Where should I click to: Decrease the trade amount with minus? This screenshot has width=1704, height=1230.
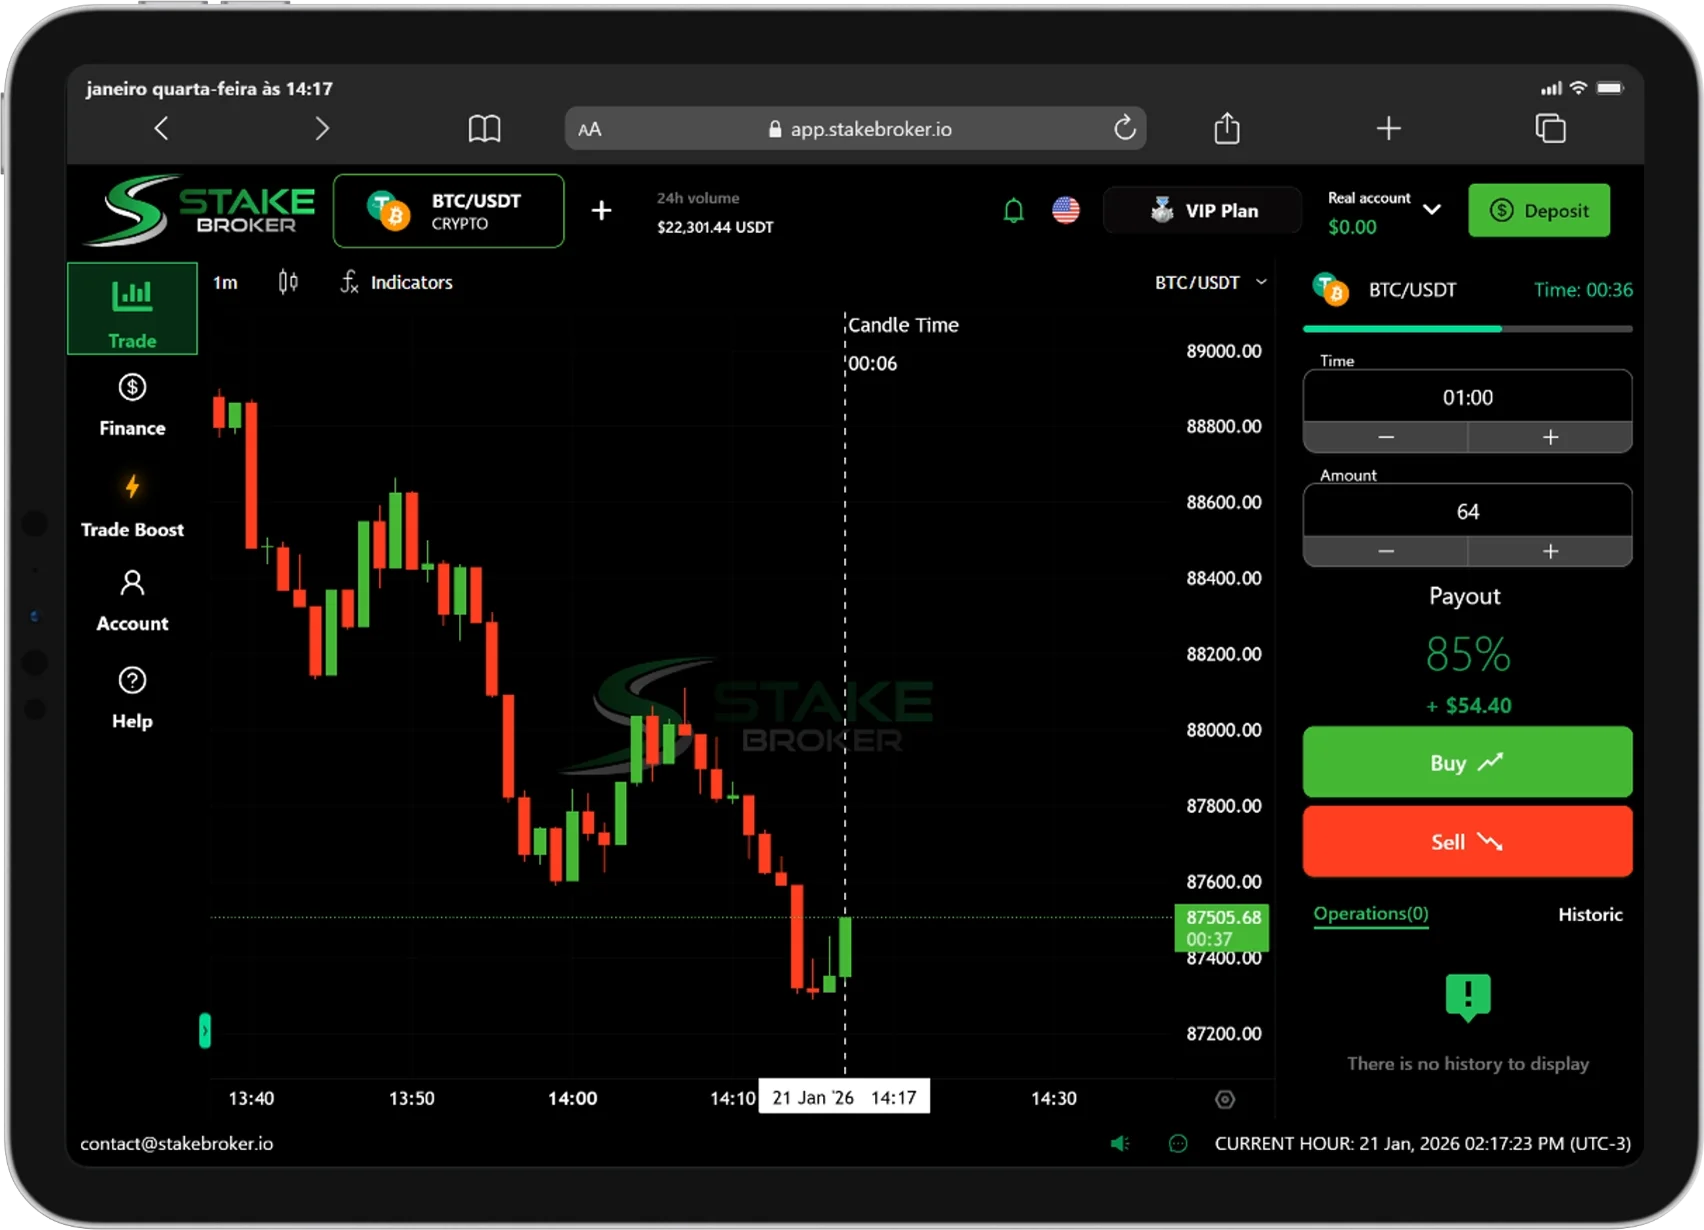coord(1386,551)
